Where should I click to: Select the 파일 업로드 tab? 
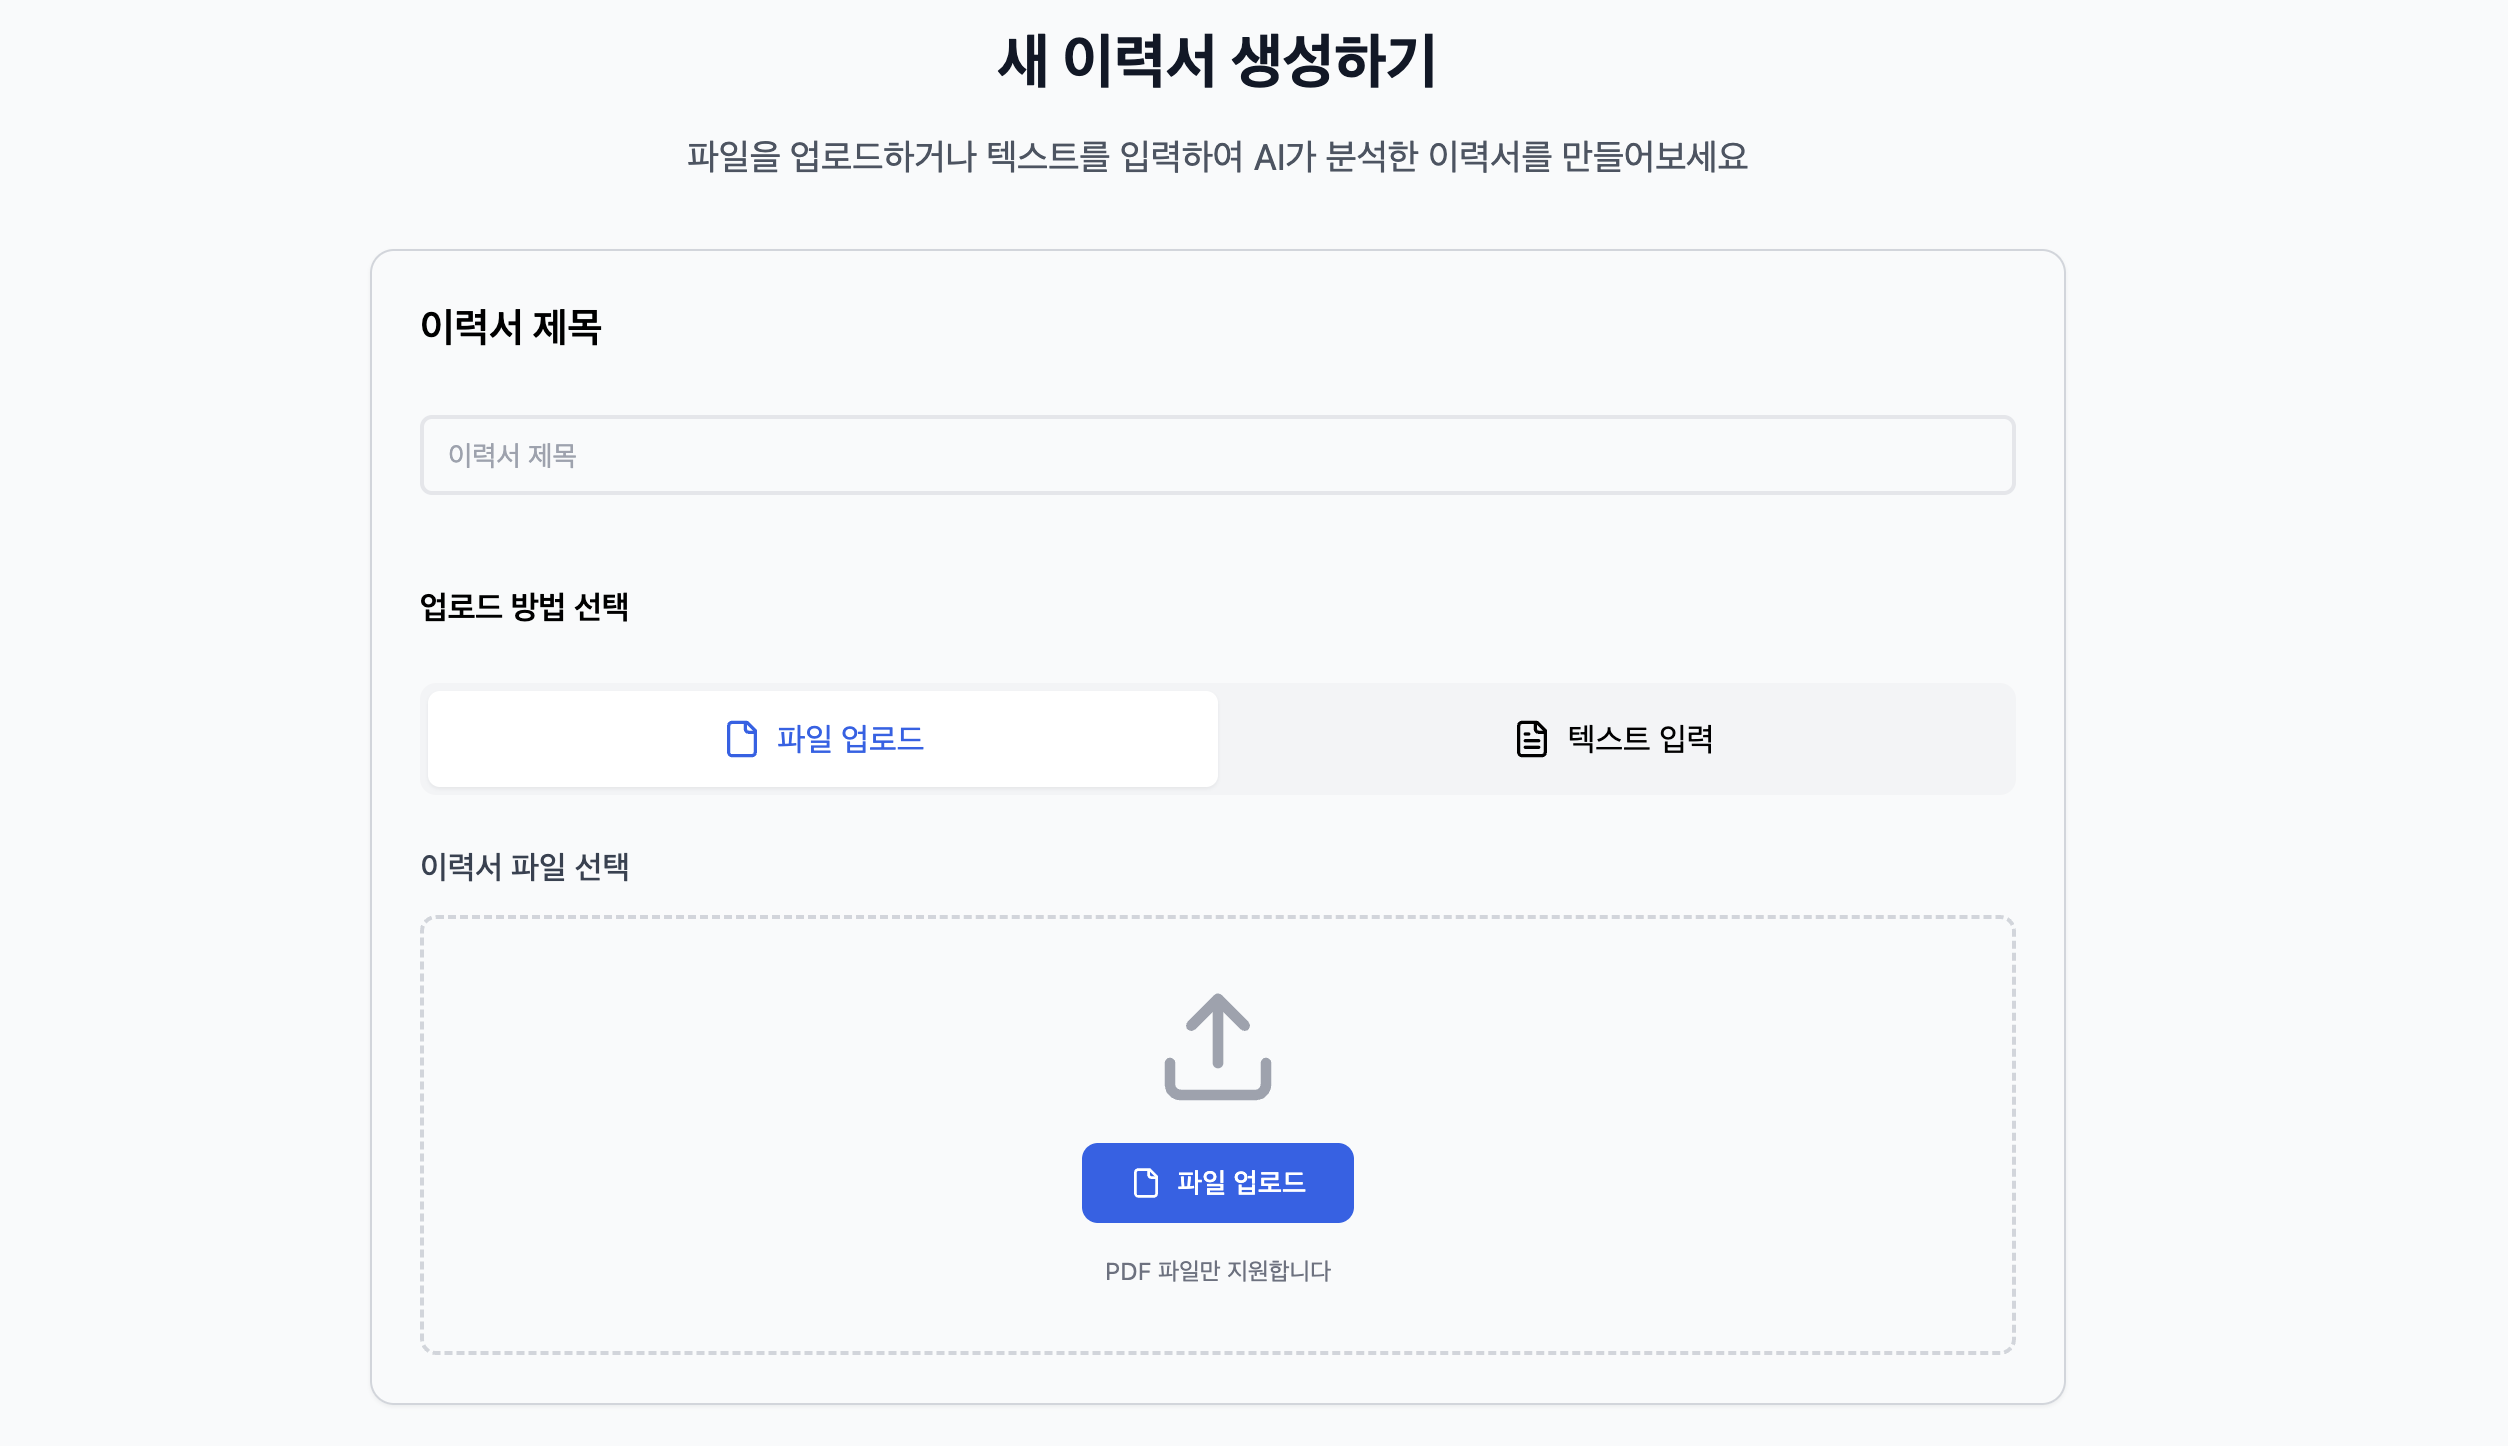point(822,739)
